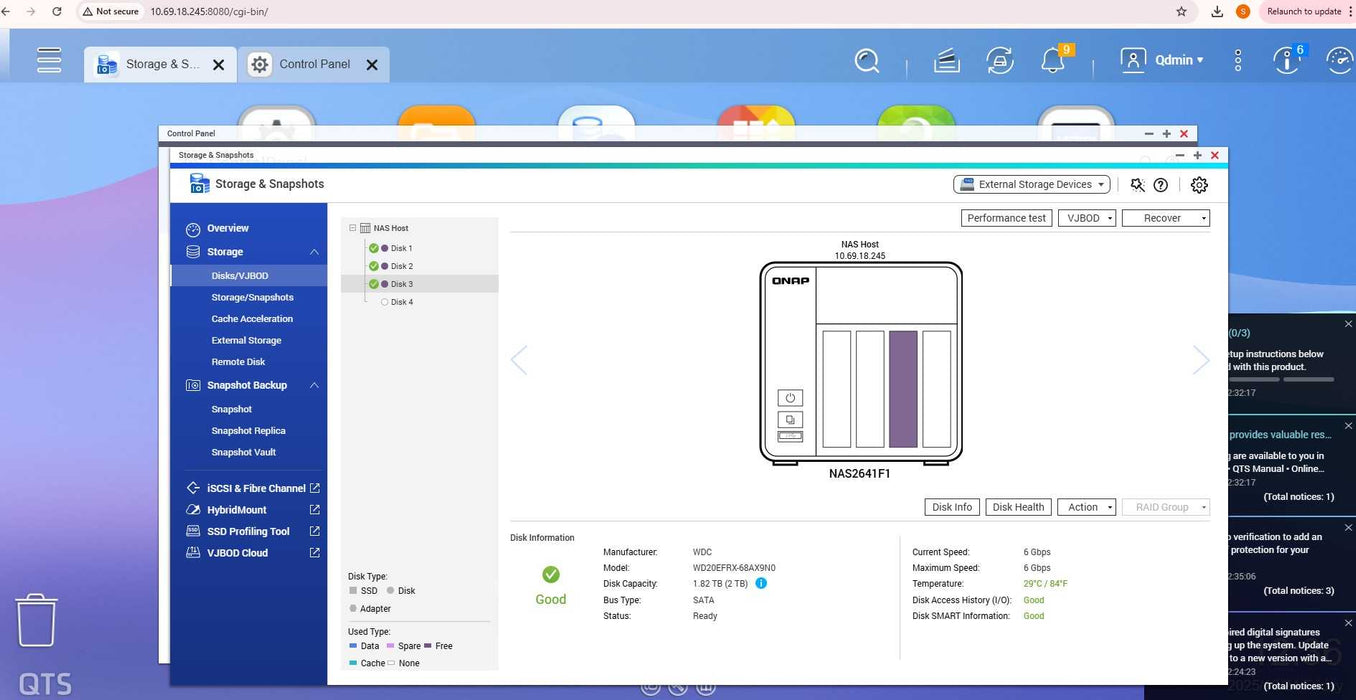Open the Help question mark icon
1356x700 pixels.
(1161, 185)
